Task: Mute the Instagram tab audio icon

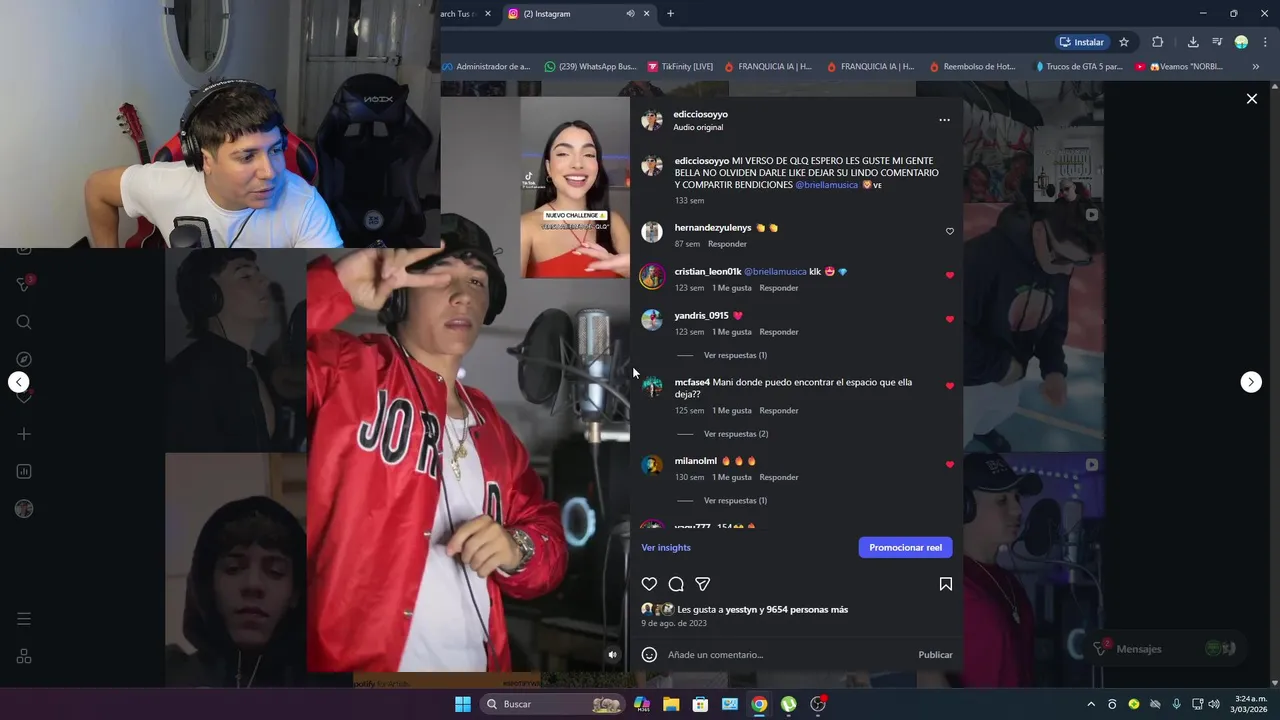Action: click(630, 14)
